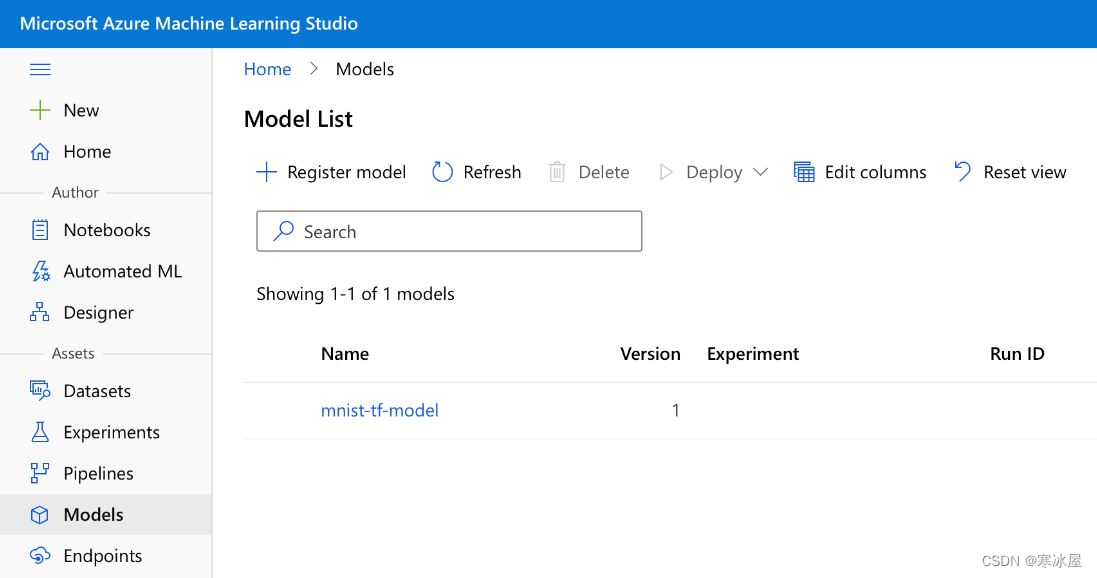This screenshot has height=578, width=1097.
Task: Click the Home house icon
Action: coord(40,152)
